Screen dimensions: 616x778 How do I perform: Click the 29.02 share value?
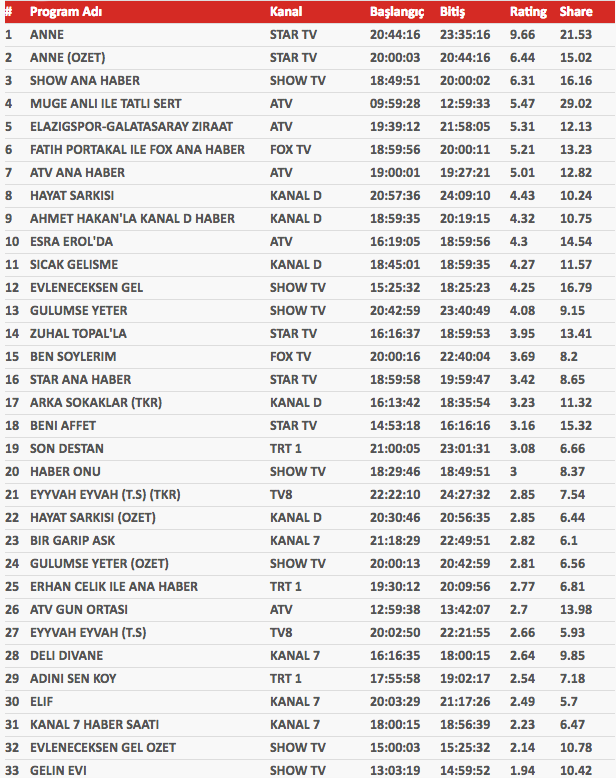[x=576, y=103]
